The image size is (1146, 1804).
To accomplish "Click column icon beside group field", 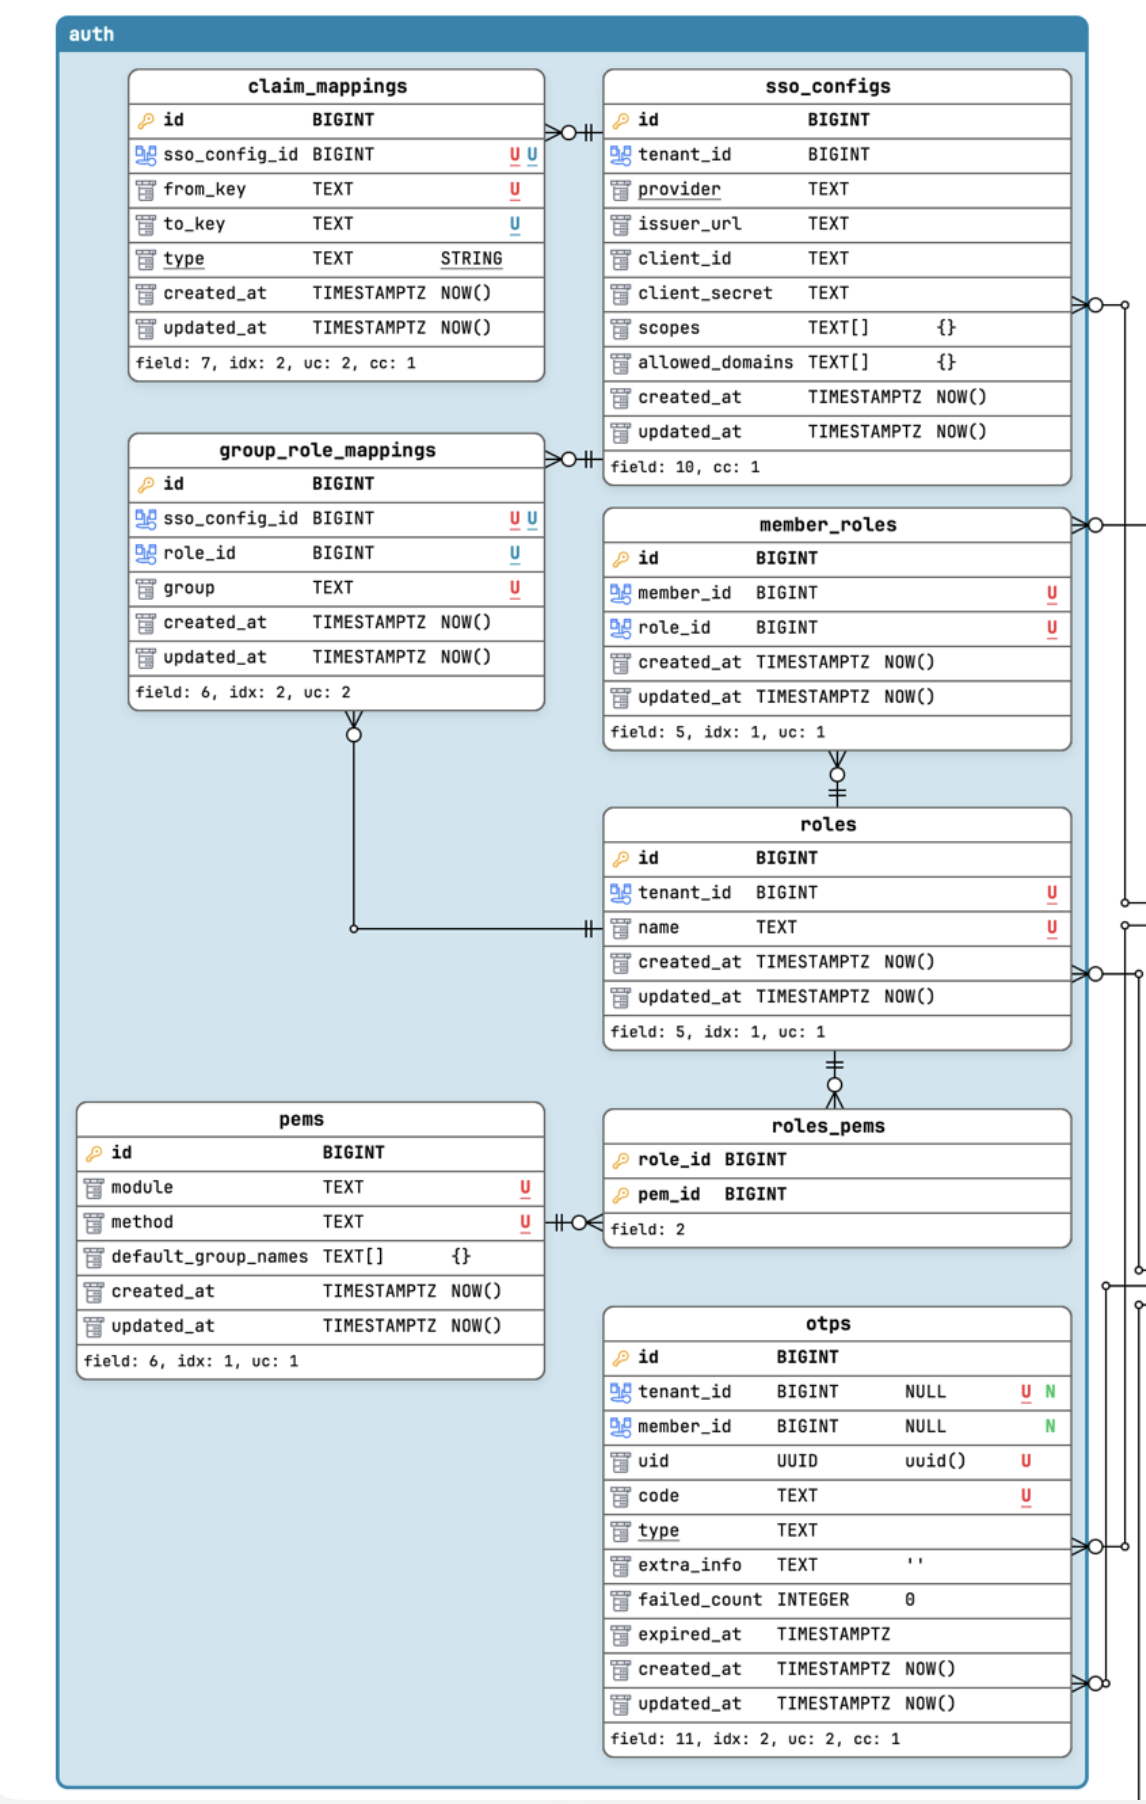I will point(146,589).
